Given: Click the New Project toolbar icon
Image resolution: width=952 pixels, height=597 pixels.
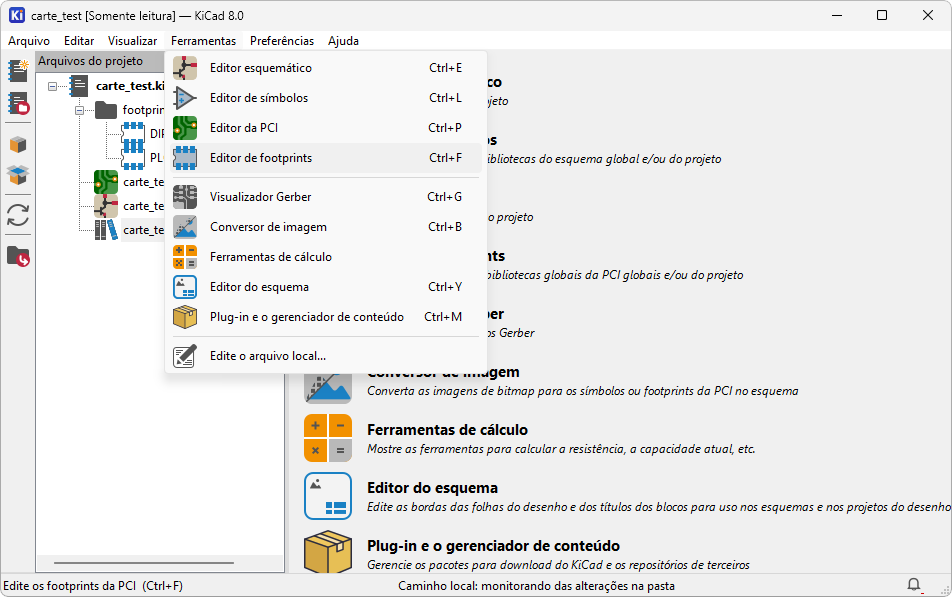Looking at the screenshot, I should coord(18,71).
